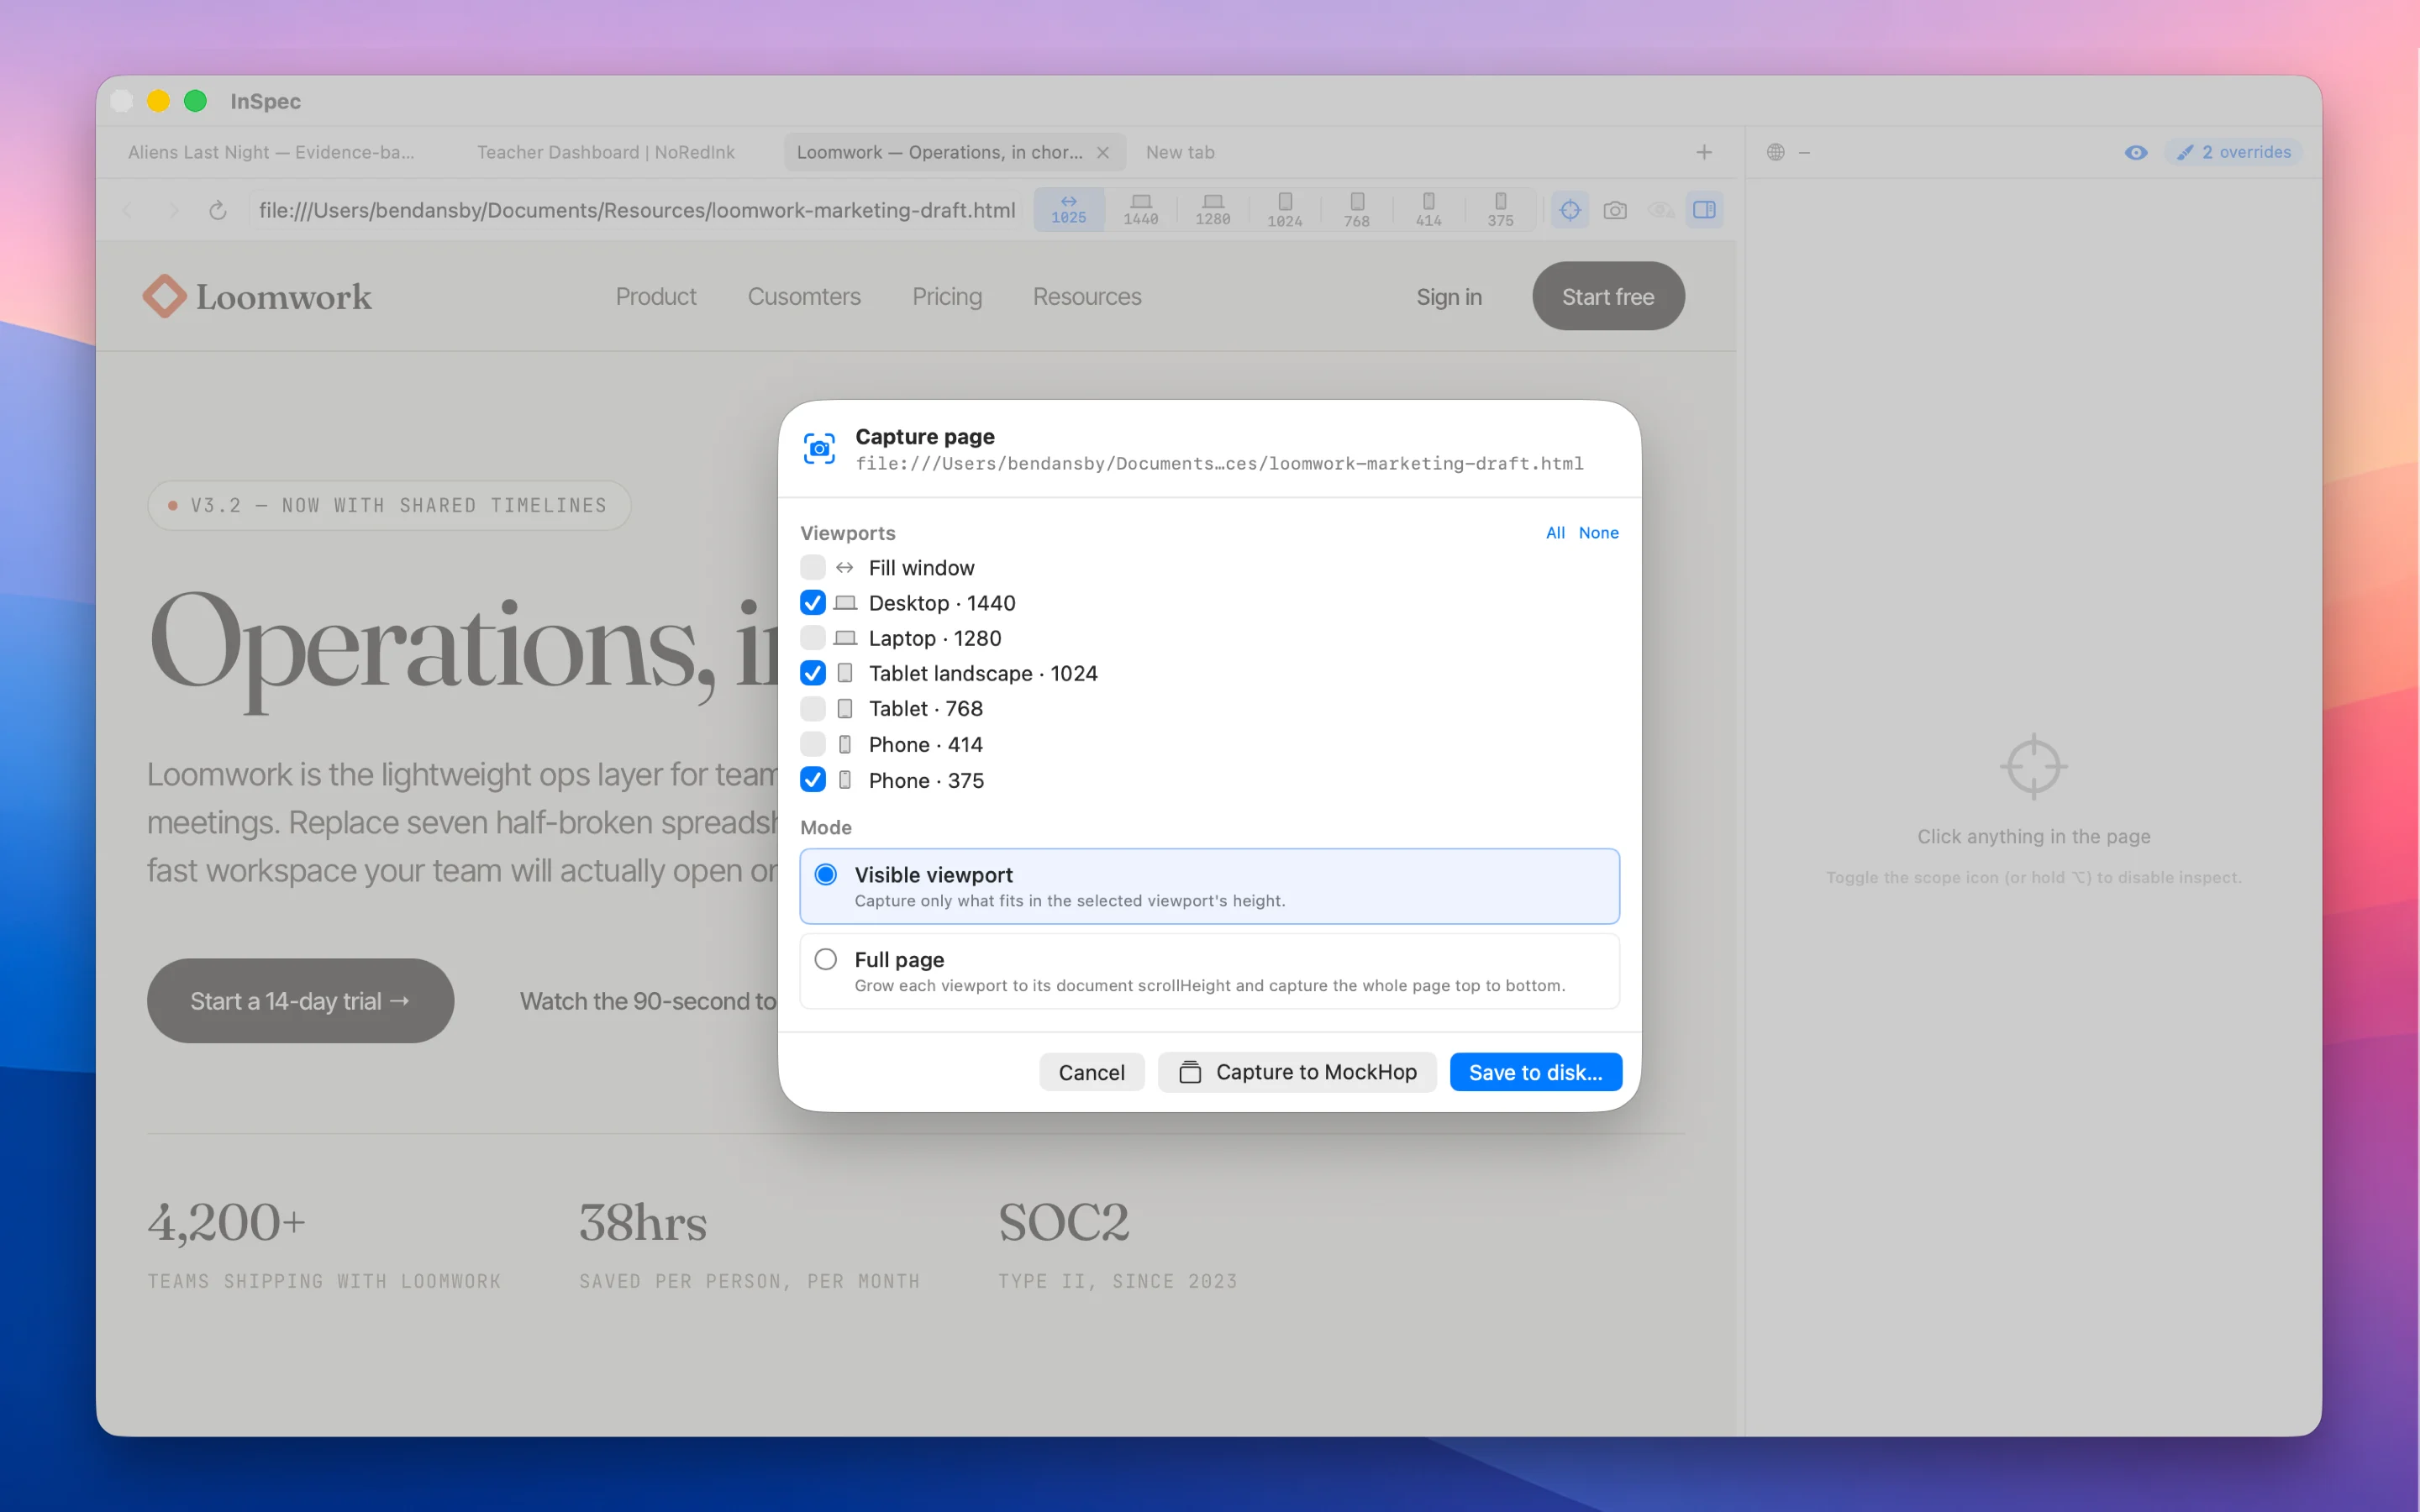Cancel the capture dialog
This screenshot has height=1512, width=2420.
[x=1091, y=1072]
